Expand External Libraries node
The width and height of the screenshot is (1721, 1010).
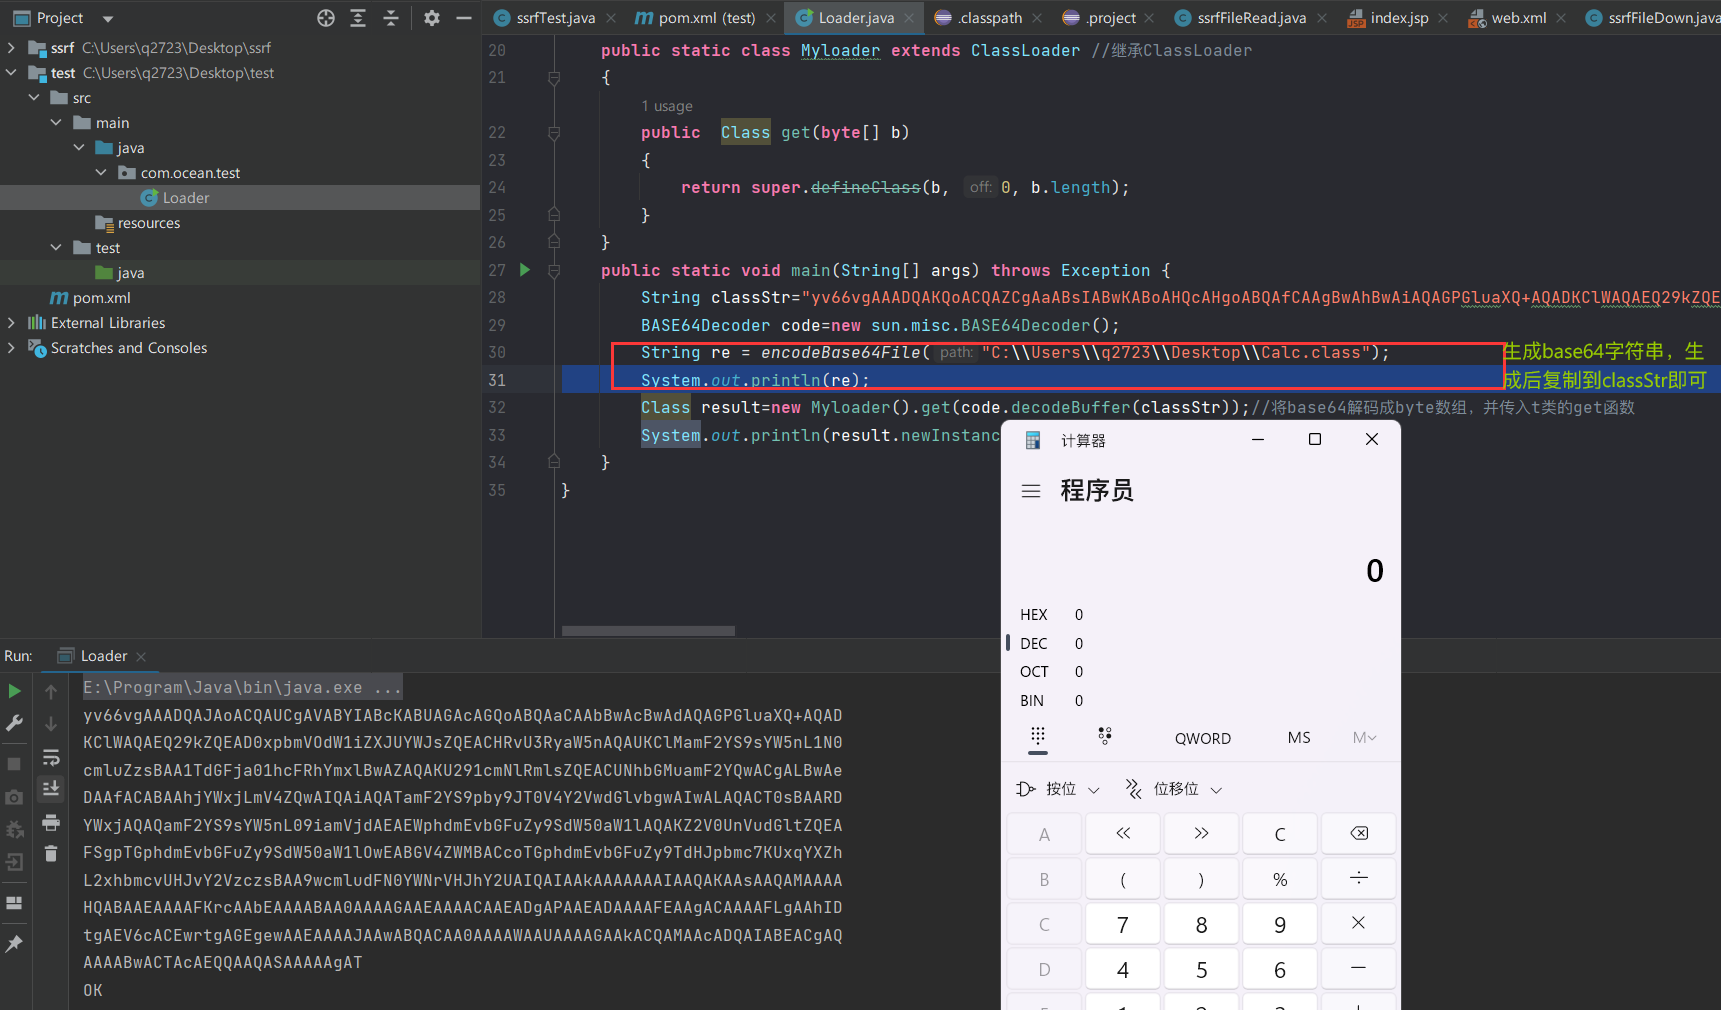11,323
